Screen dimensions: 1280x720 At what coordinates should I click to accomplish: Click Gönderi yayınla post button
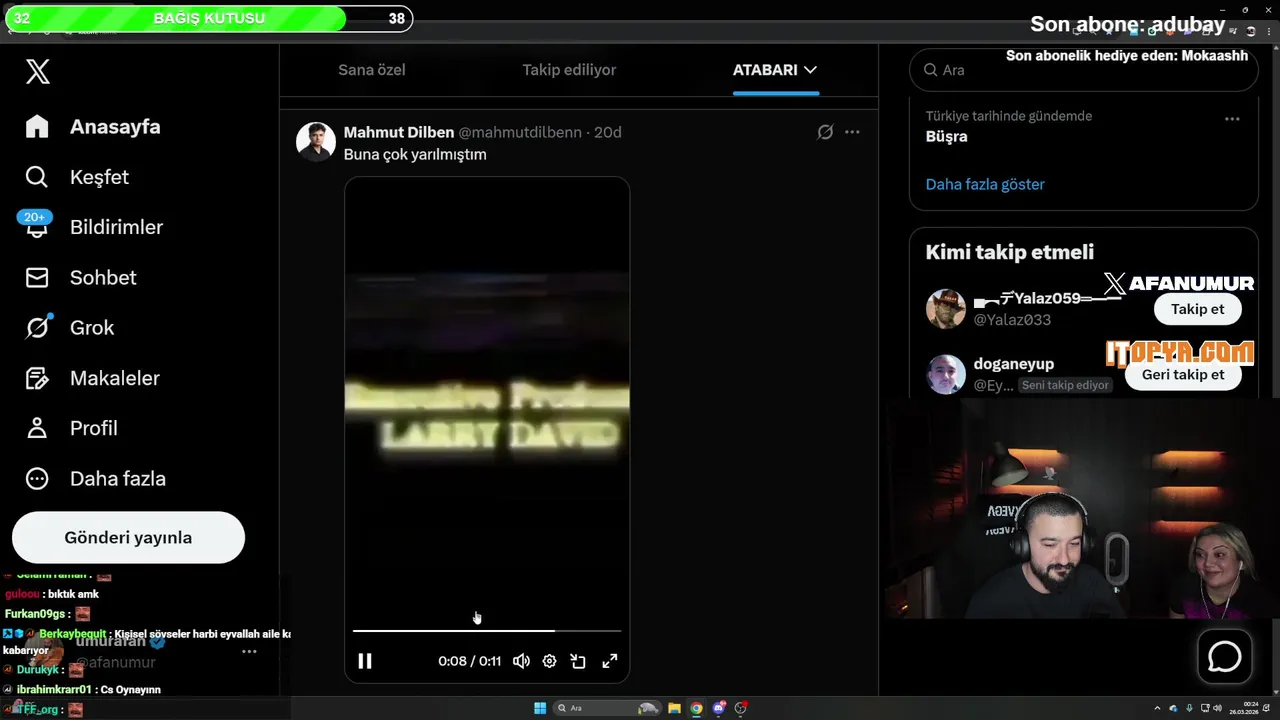click(x=128, y=538)
